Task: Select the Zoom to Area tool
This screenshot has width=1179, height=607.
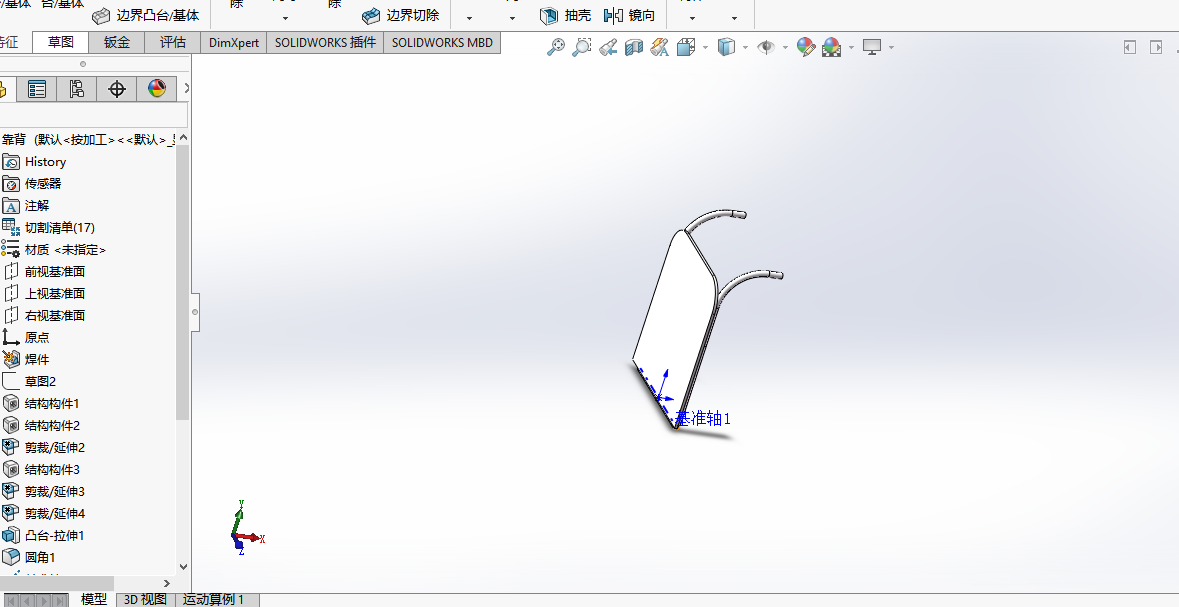Action: point(581,47)
